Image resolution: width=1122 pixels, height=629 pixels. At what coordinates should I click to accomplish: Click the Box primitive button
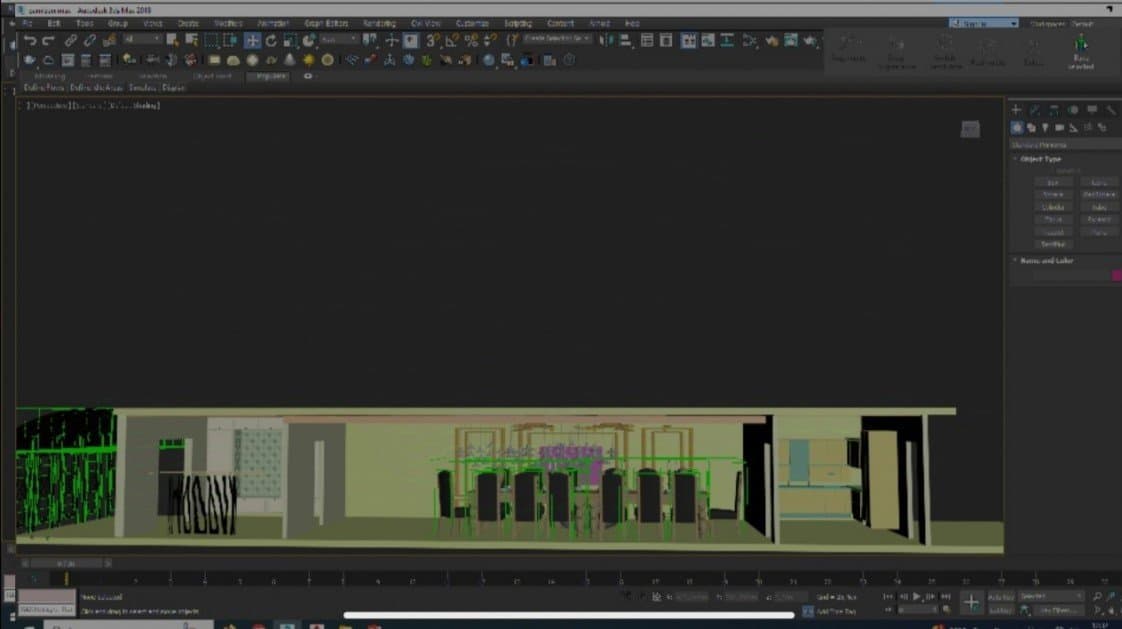click(1053, 182)
